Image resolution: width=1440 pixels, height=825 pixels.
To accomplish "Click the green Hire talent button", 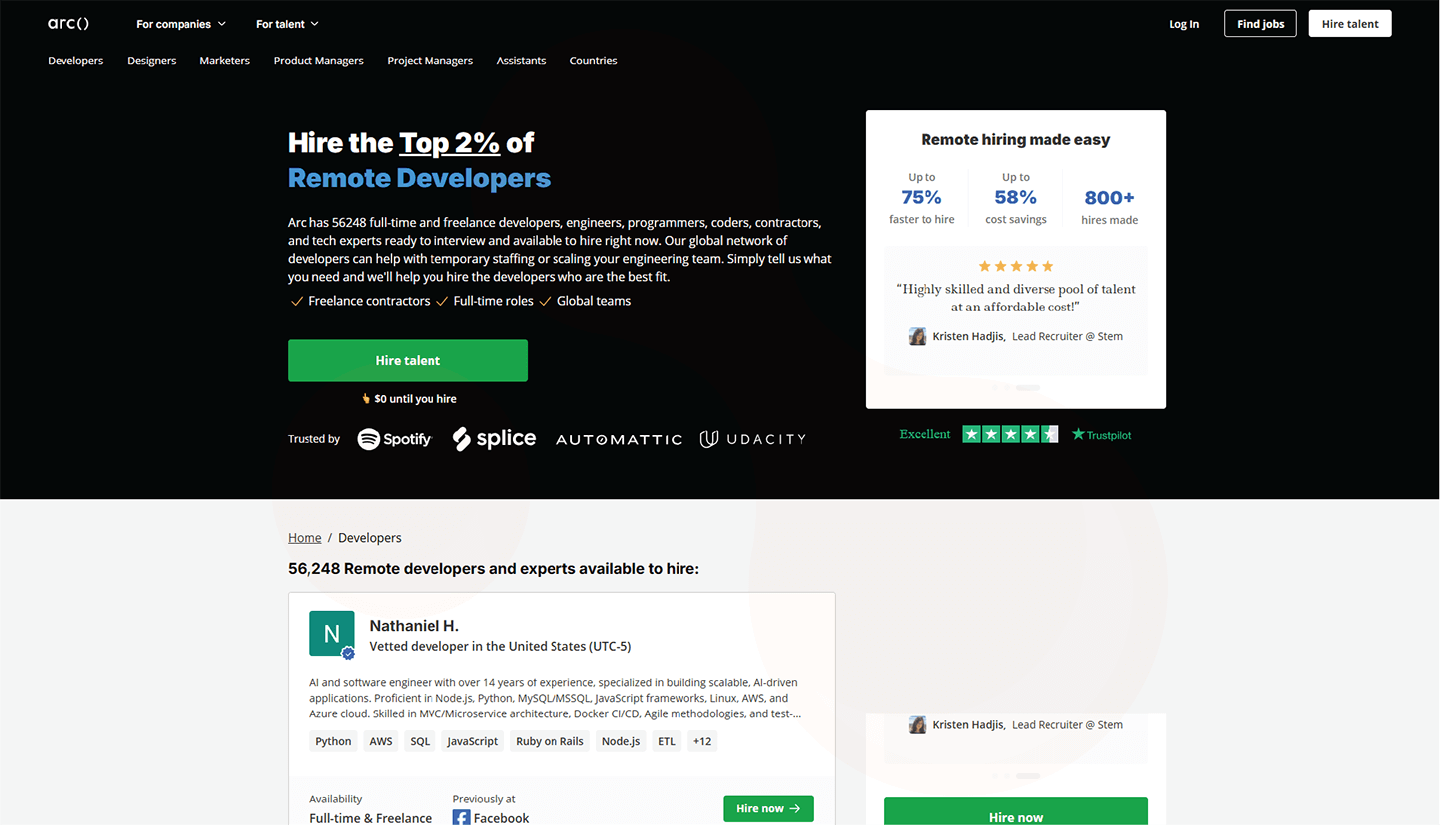I will coord(408,360).
